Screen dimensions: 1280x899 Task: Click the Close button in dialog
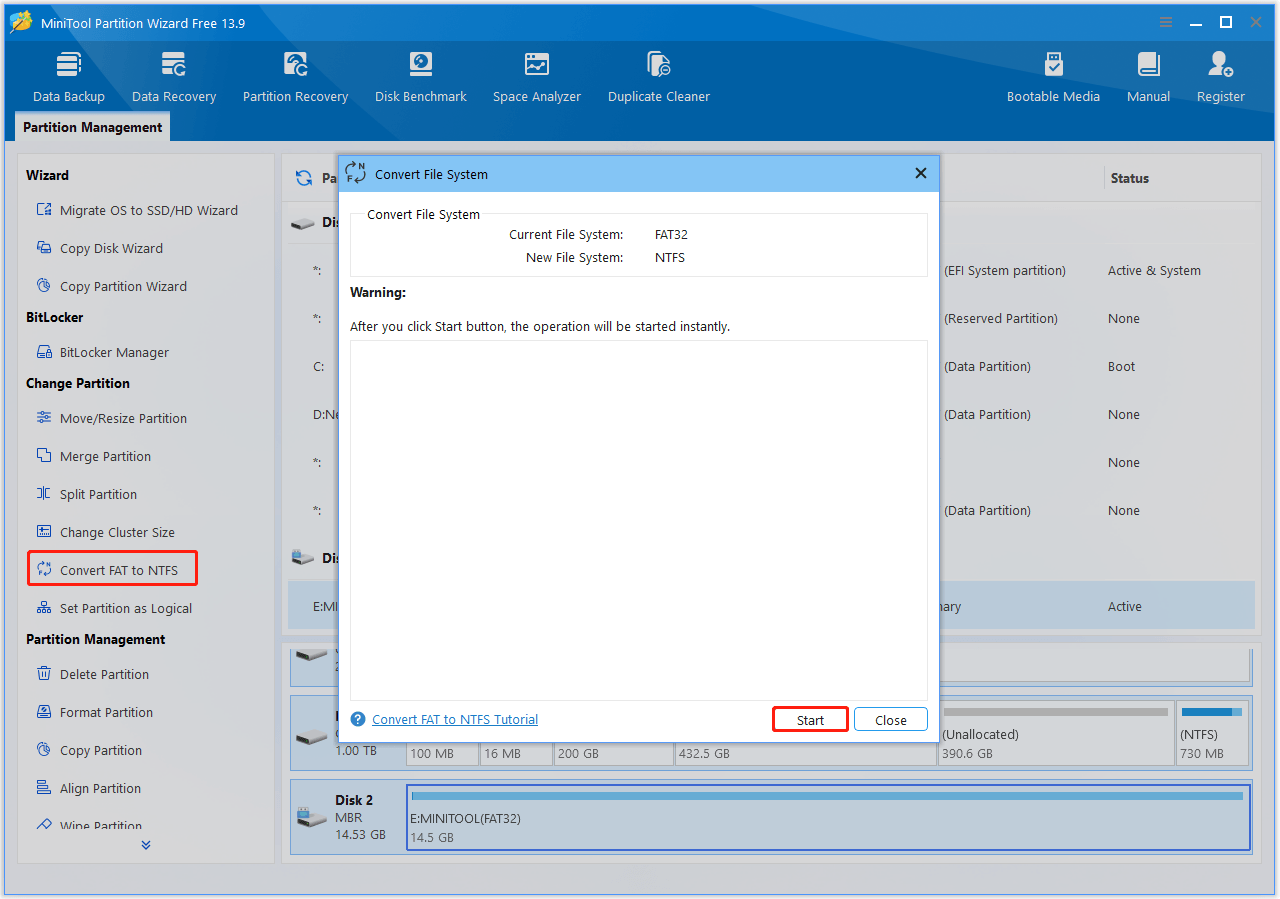pyautogui.click(x=891, y=719)
